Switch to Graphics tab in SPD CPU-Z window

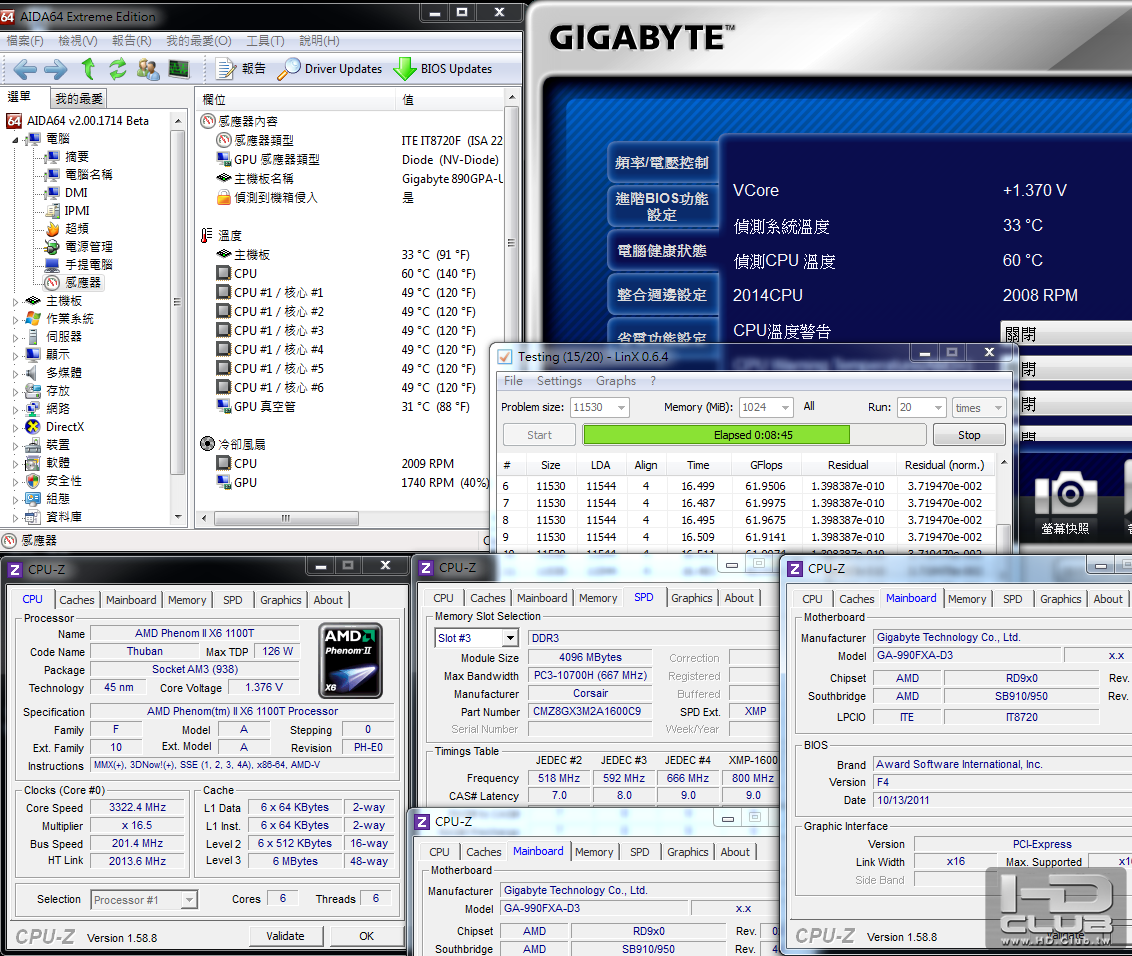click(692, 598)
